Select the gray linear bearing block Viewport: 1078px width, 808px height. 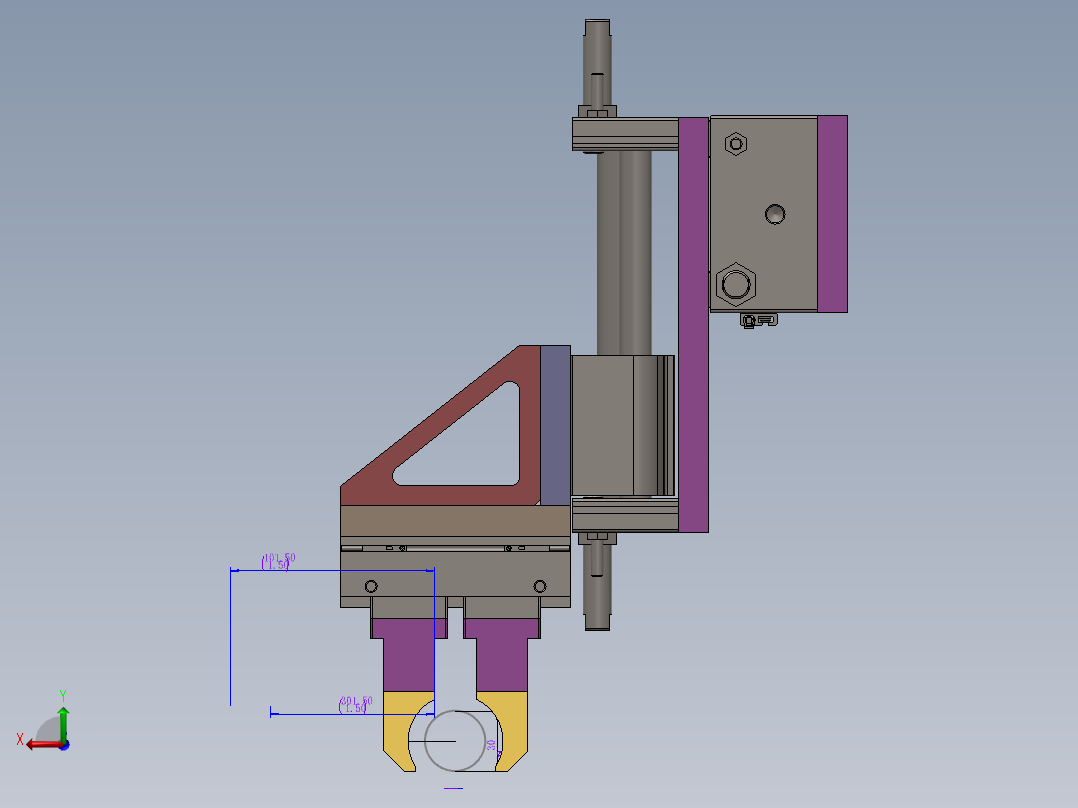pyautogui.click(x=622, y=426)
